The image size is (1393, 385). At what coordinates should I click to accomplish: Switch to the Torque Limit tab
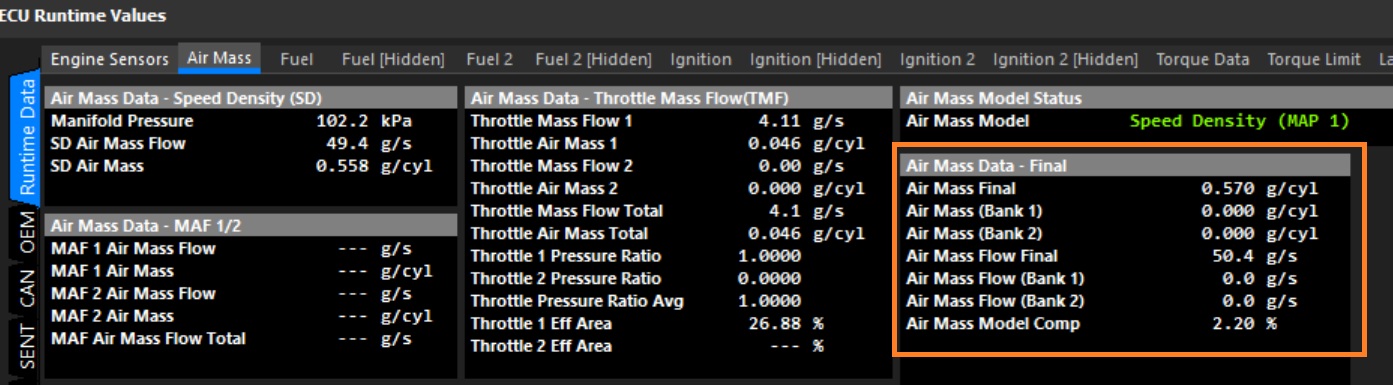click(x=1314, y=59)
